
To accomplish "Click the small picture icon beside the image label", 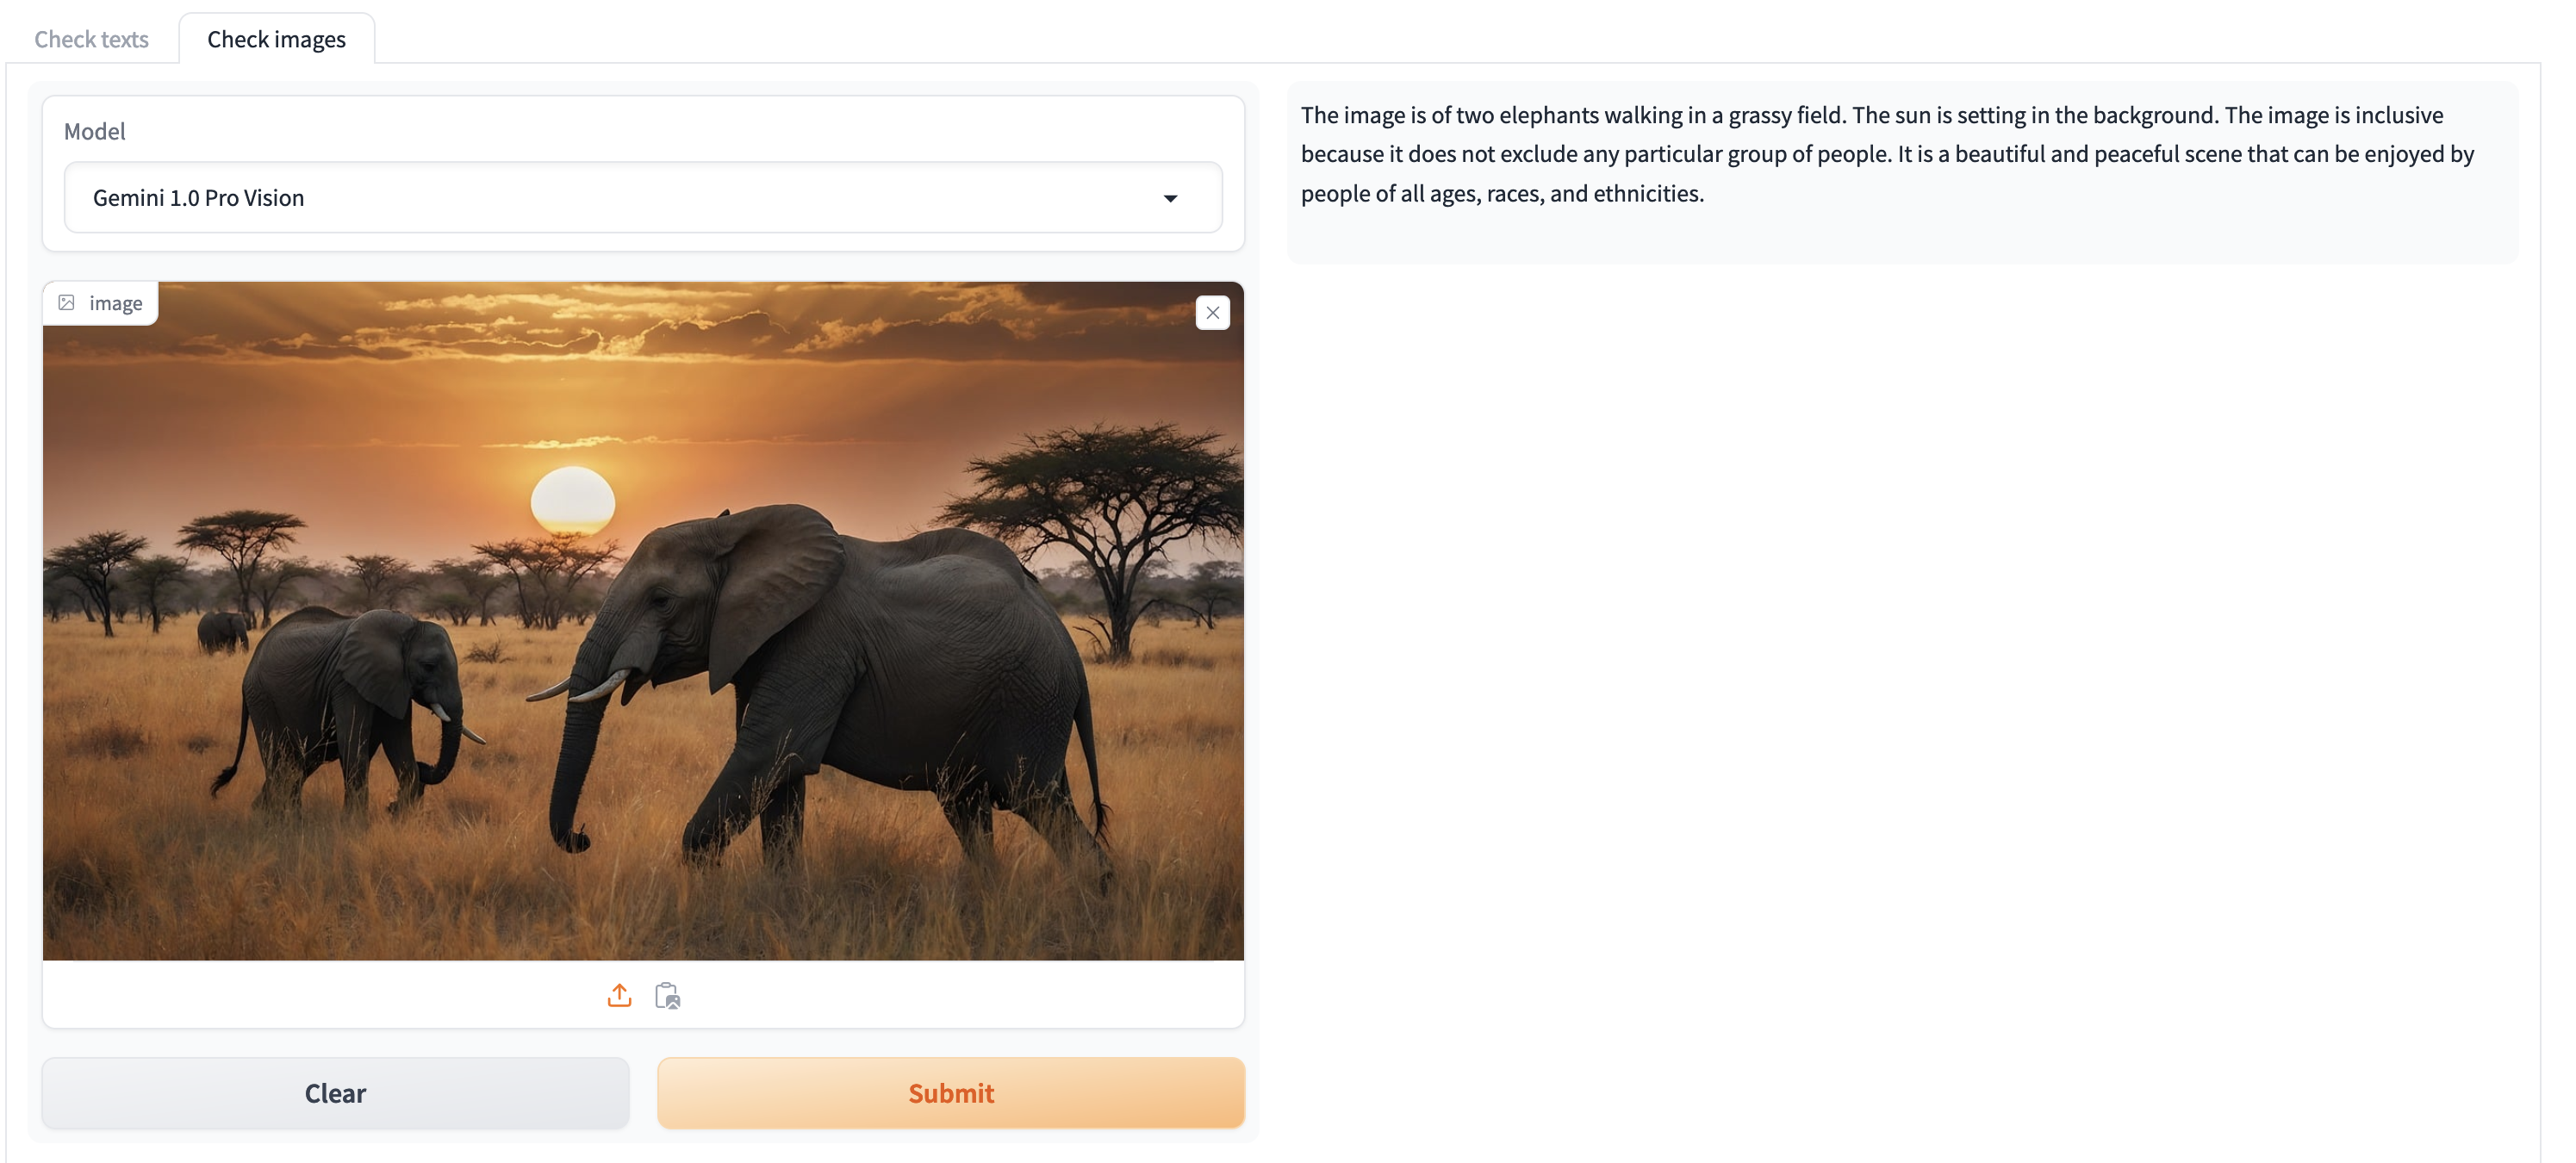I will [67, 302].
